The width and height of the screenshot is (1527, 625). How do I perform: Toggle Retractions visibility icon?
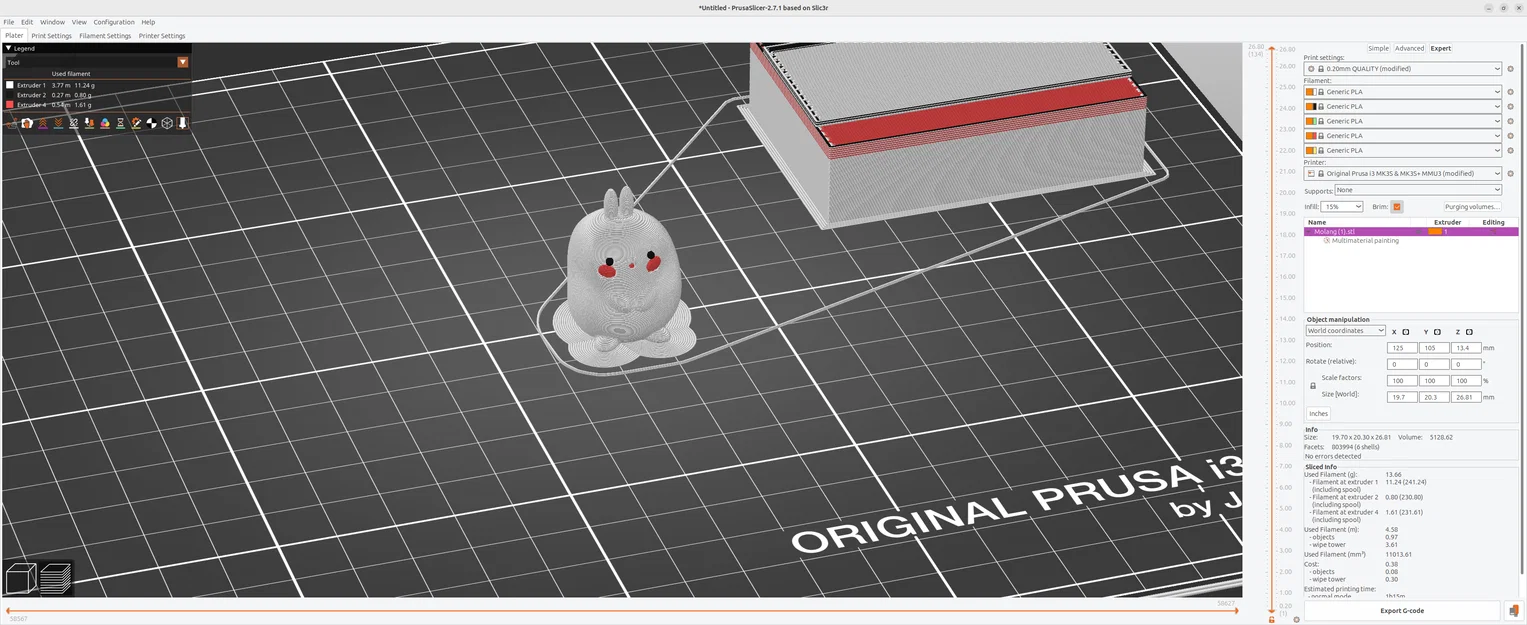pyautogui.click(x=43, y=123)
